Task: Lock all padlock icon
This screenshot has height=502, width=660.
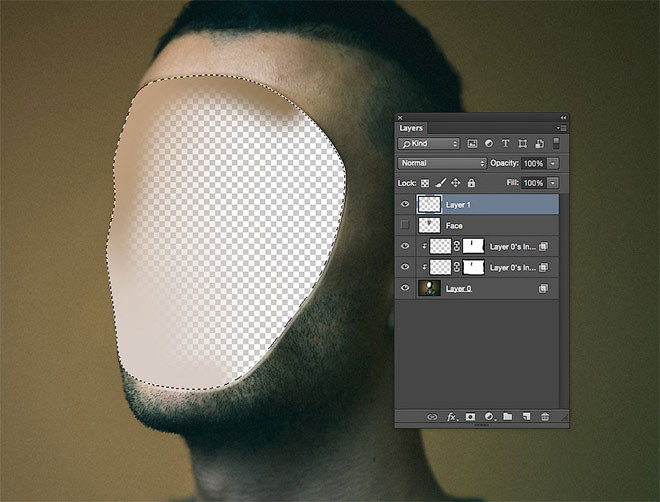Action: click(x=471, y=183)
